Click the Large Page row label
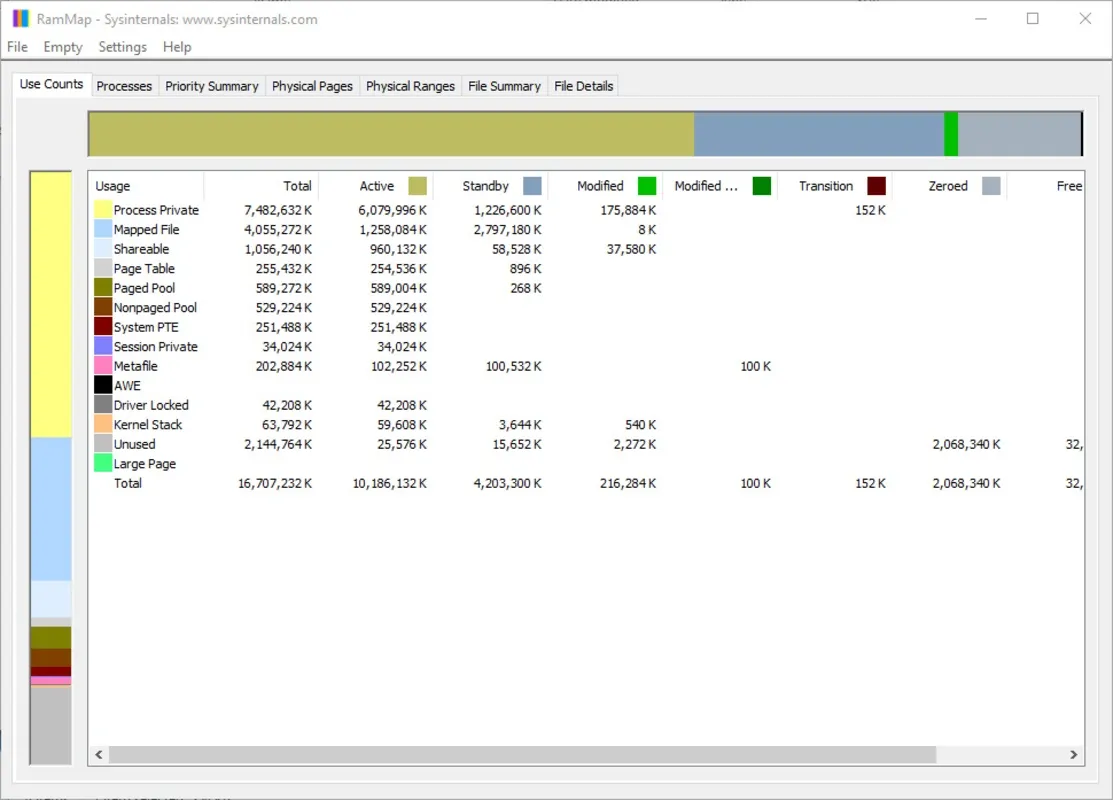This screenshot has height=800, width=1113. pyautogui.click(x=145, y=464)
